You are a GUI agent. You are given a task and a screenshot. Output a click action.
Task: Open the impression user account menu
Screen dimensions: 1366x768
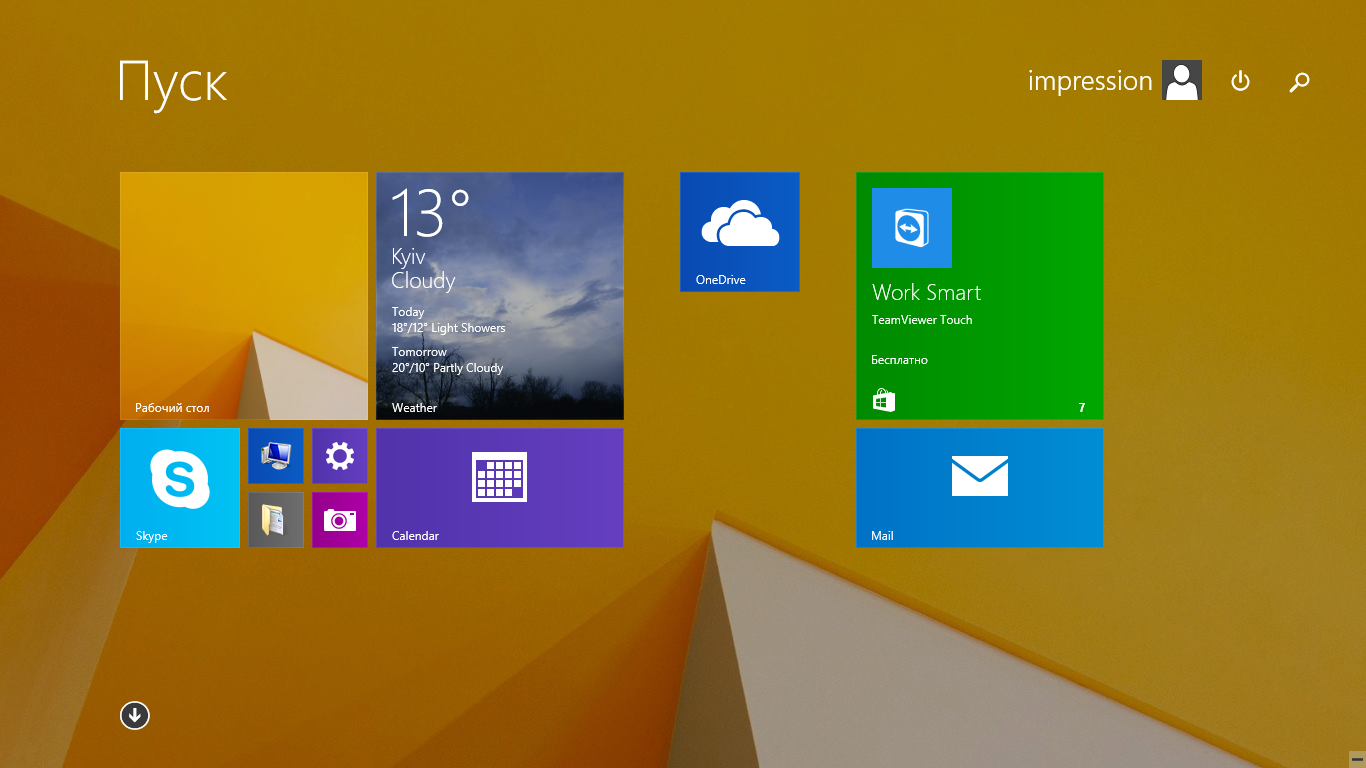click(1115, 80)
